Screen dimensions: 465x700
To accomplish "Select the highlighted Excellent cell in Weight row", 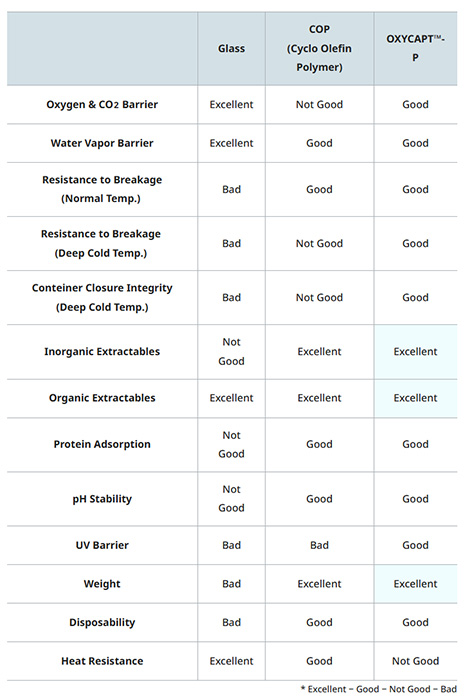I will (x=415, y=584).
